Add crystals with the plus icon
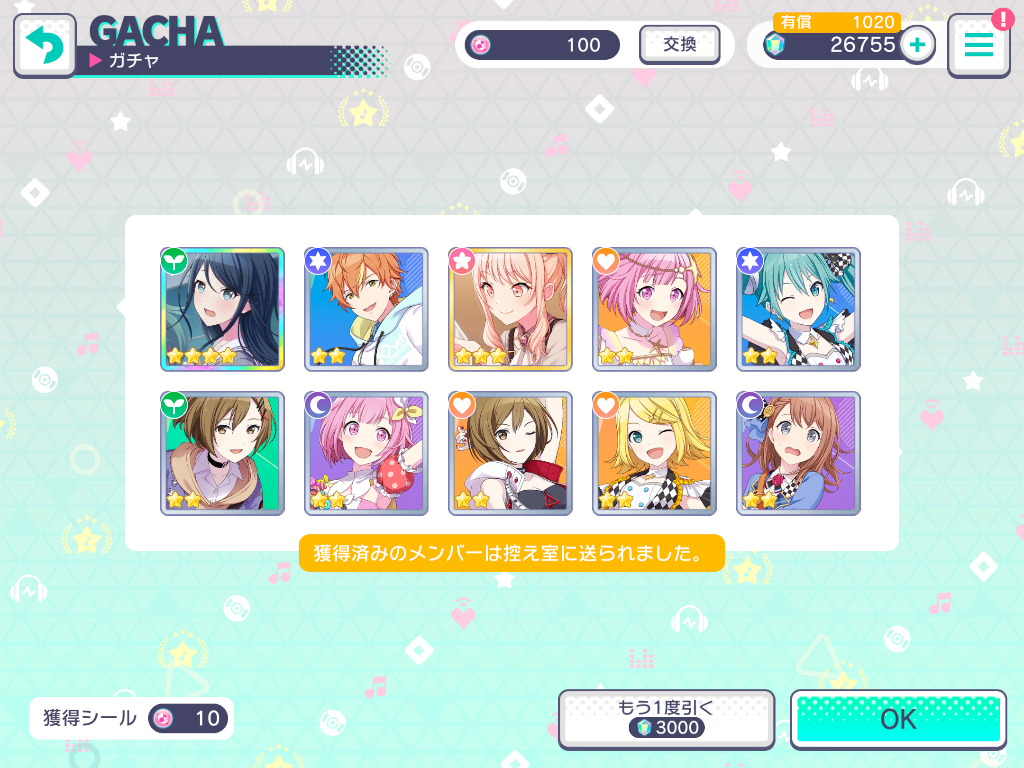This screenshot has height=768, width=1024. 917,45
